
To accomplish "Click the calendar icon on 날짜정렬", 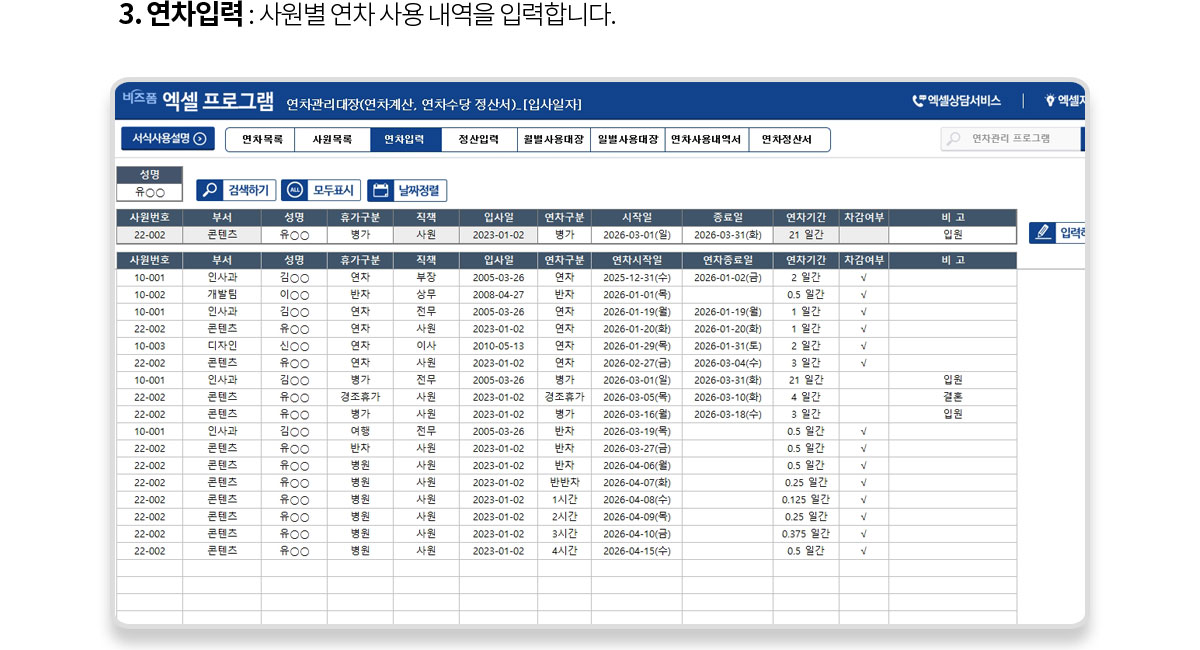I will pyautogui.click(x=381, y=190).
